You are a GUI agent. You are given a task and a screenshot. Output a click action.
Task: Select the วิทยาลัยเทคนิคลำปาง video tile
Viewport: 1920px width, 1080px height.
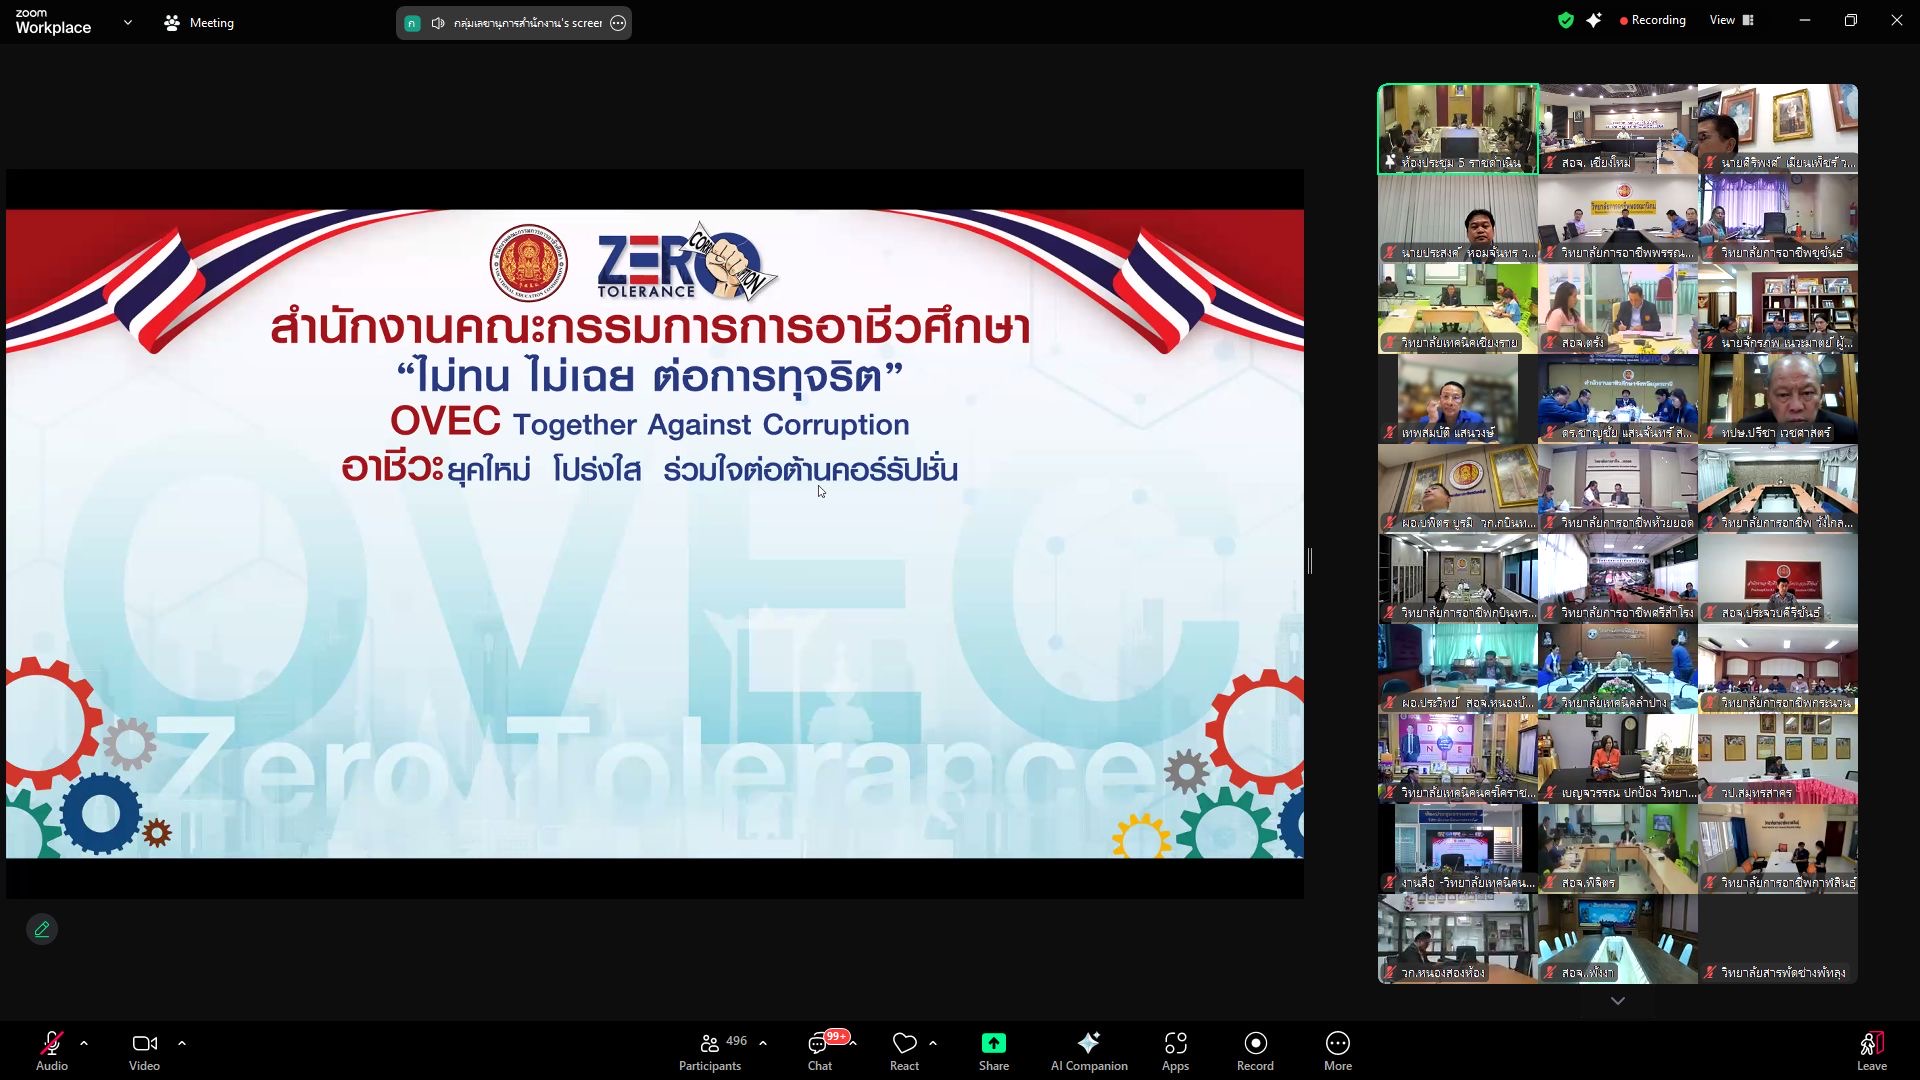[x=1618, y=669]
